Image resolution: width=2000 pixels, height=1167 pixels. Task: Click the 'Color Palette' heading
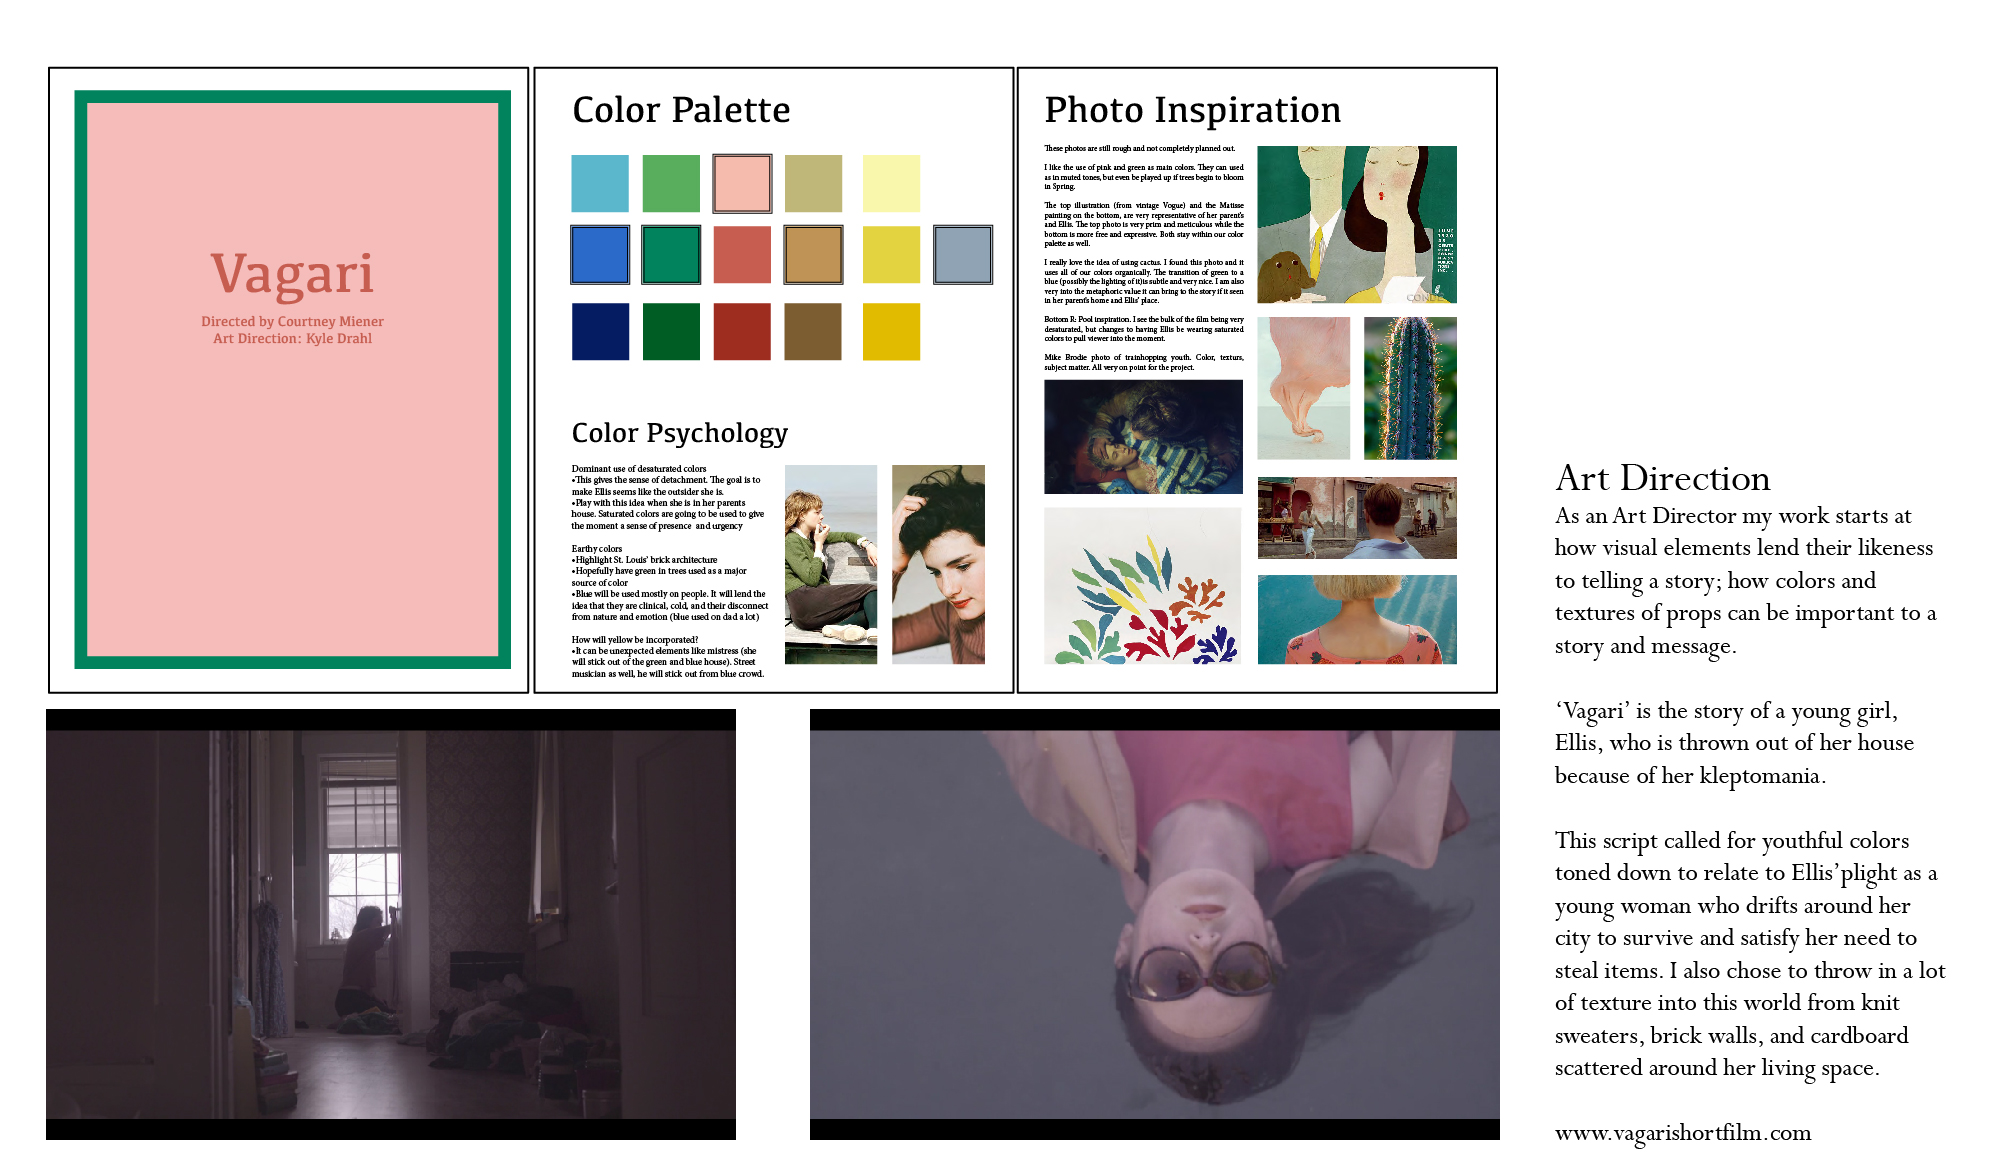click(x=681, y=110)
